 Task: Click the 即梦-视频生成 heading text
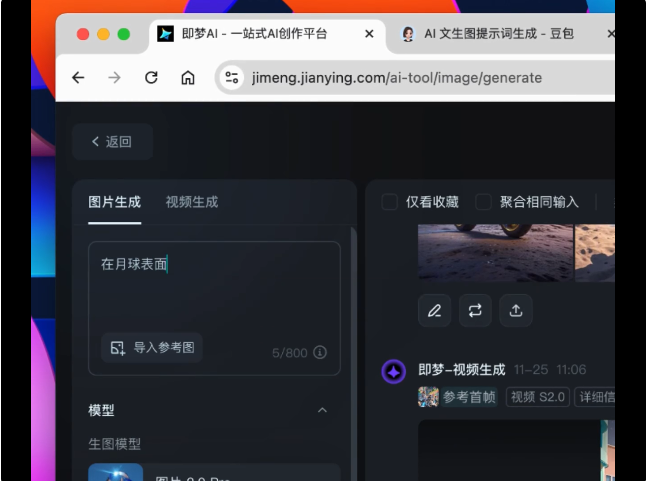[462, 370]
